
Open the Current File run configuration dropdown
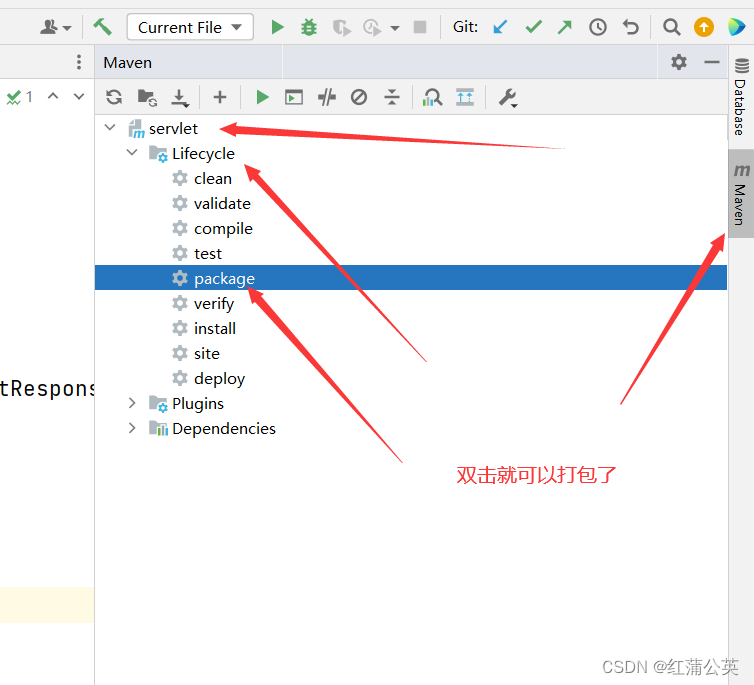(x=190, y=27)
